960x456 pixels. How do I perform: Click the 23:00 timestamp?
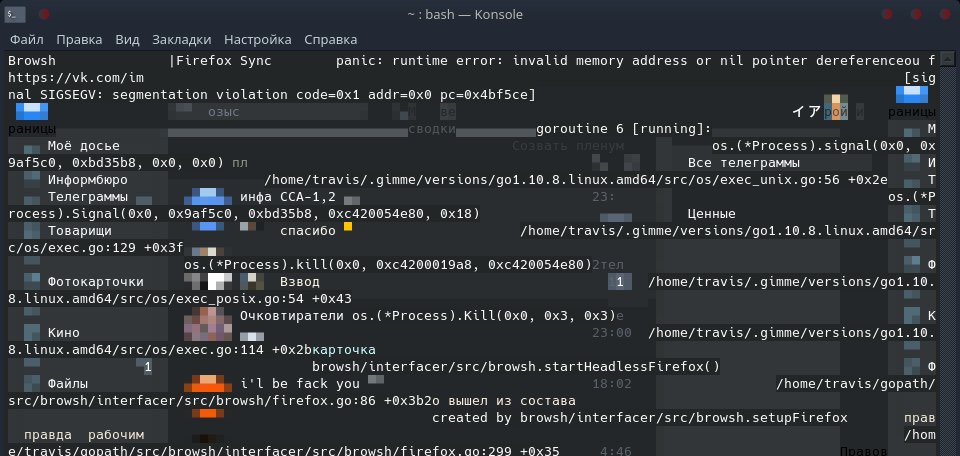pyautogui.click(x=612, y=333)
